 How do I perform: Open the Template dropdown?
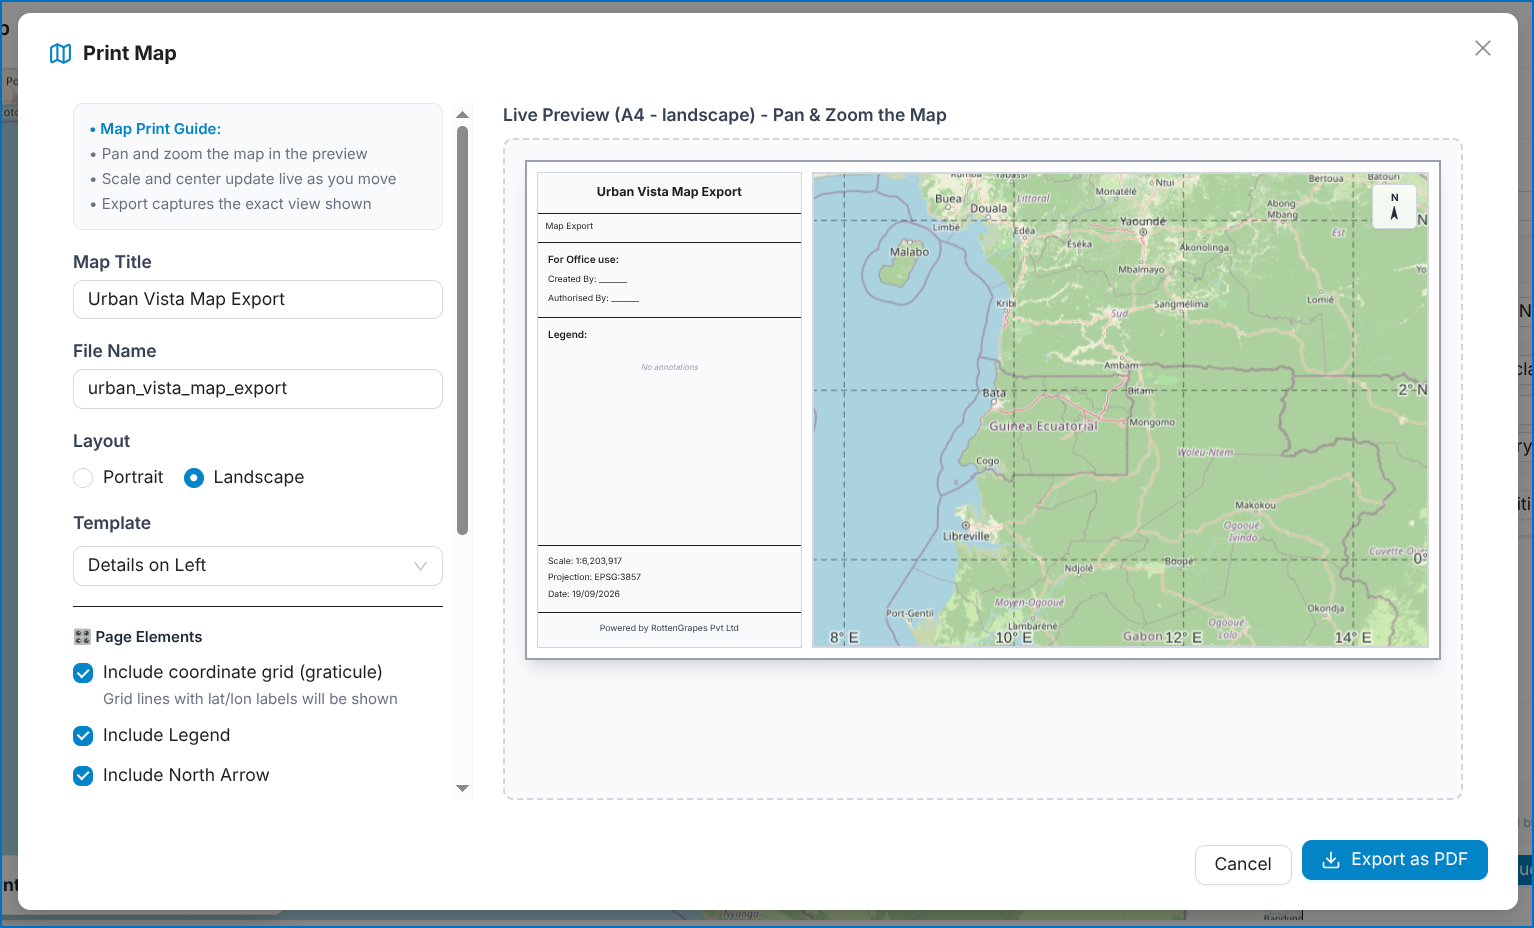click(x=258, y=566)
